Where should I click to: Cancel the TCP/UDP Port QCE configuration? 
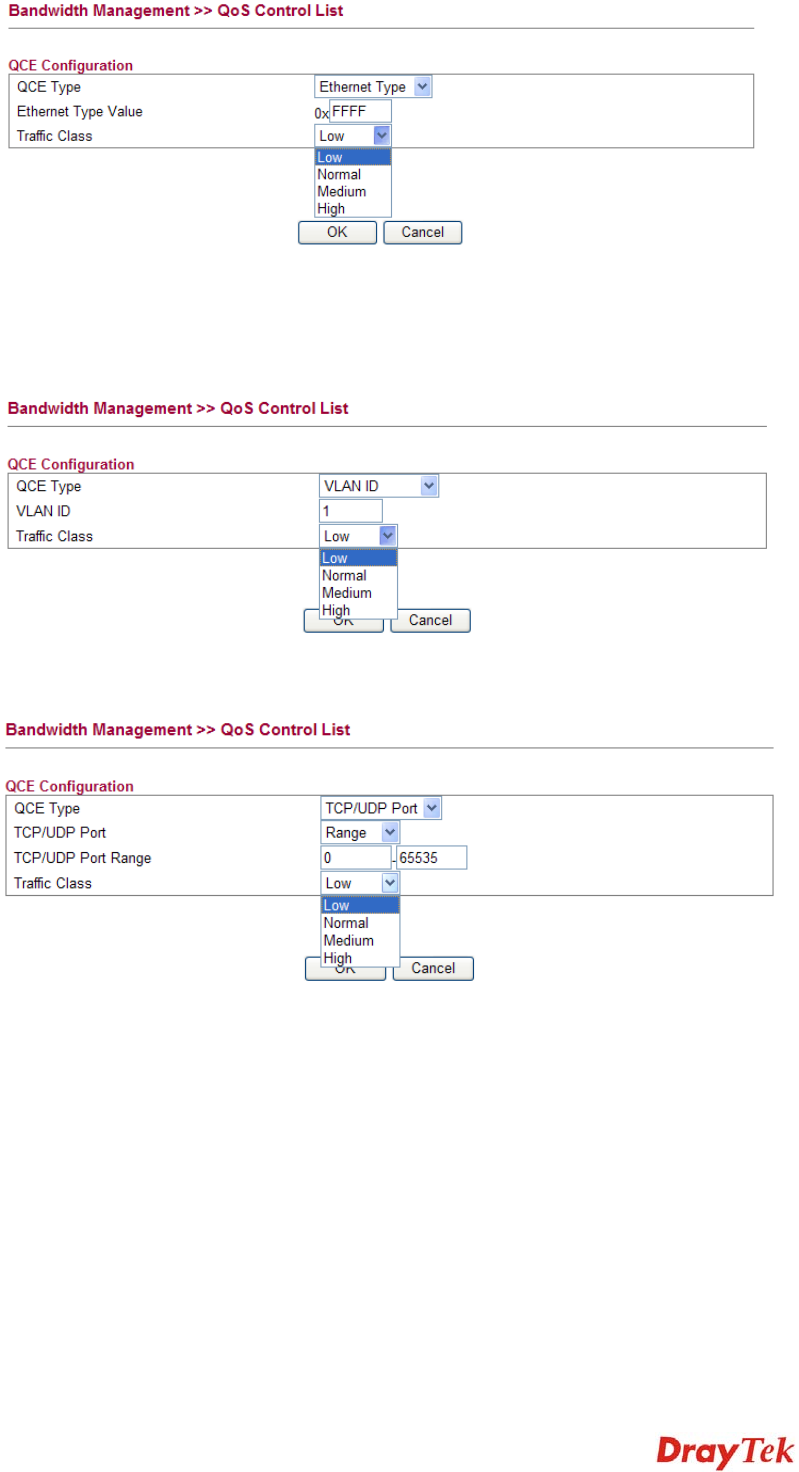click(432, 968)
